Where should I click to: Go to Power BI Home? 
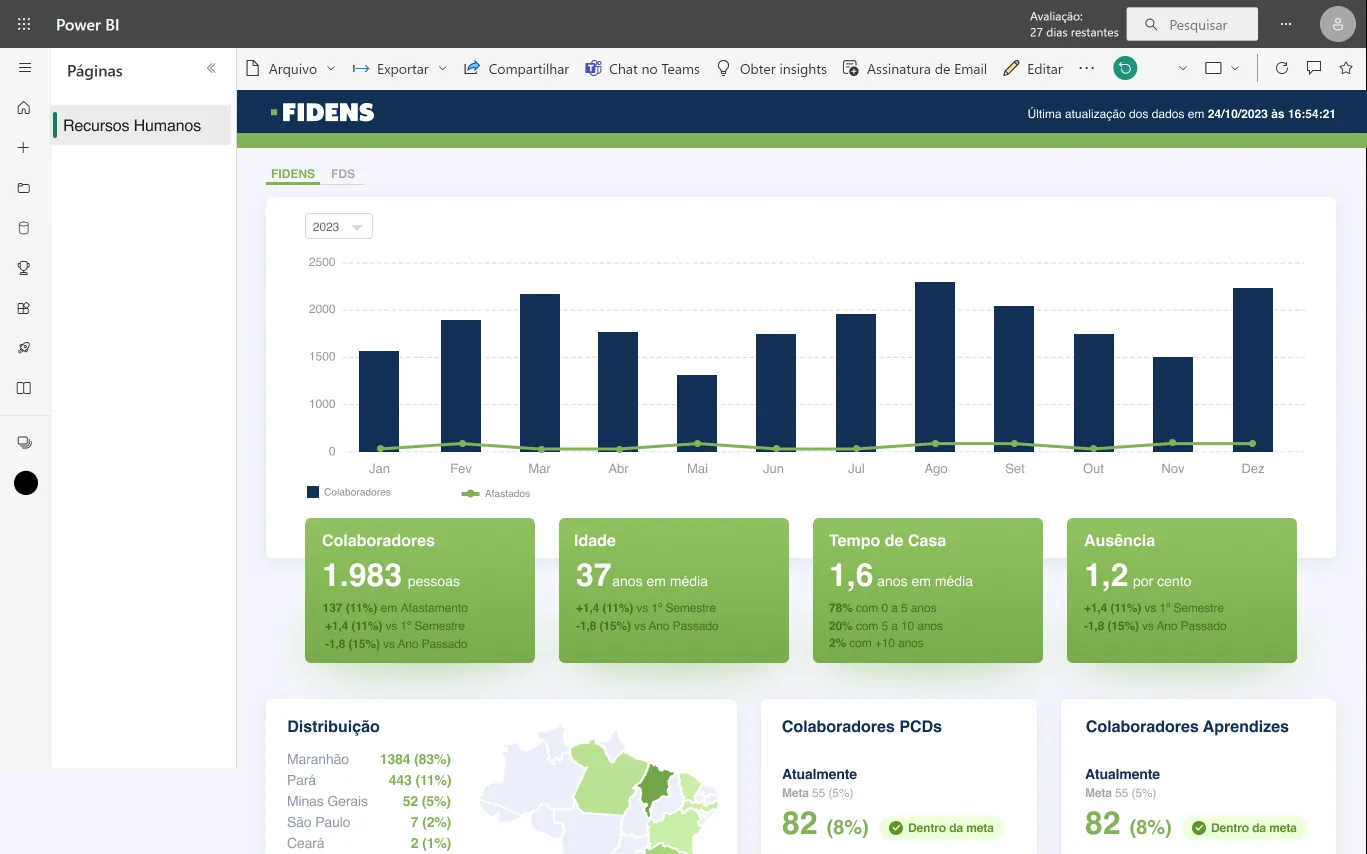tap(24, 108)
